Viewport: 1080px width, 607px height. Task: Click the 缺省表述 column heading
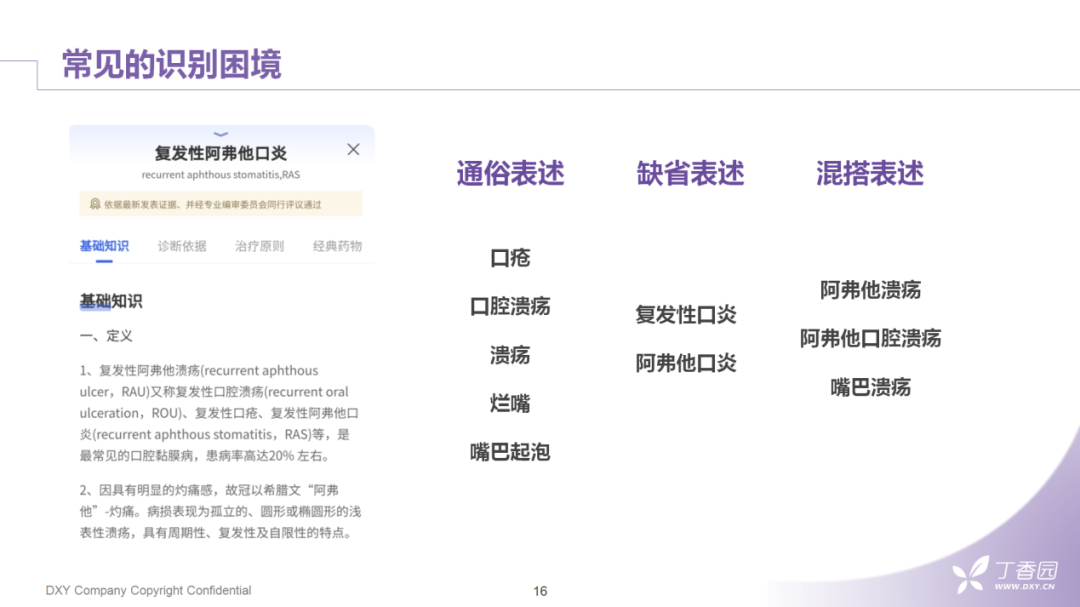click(690, 173)
